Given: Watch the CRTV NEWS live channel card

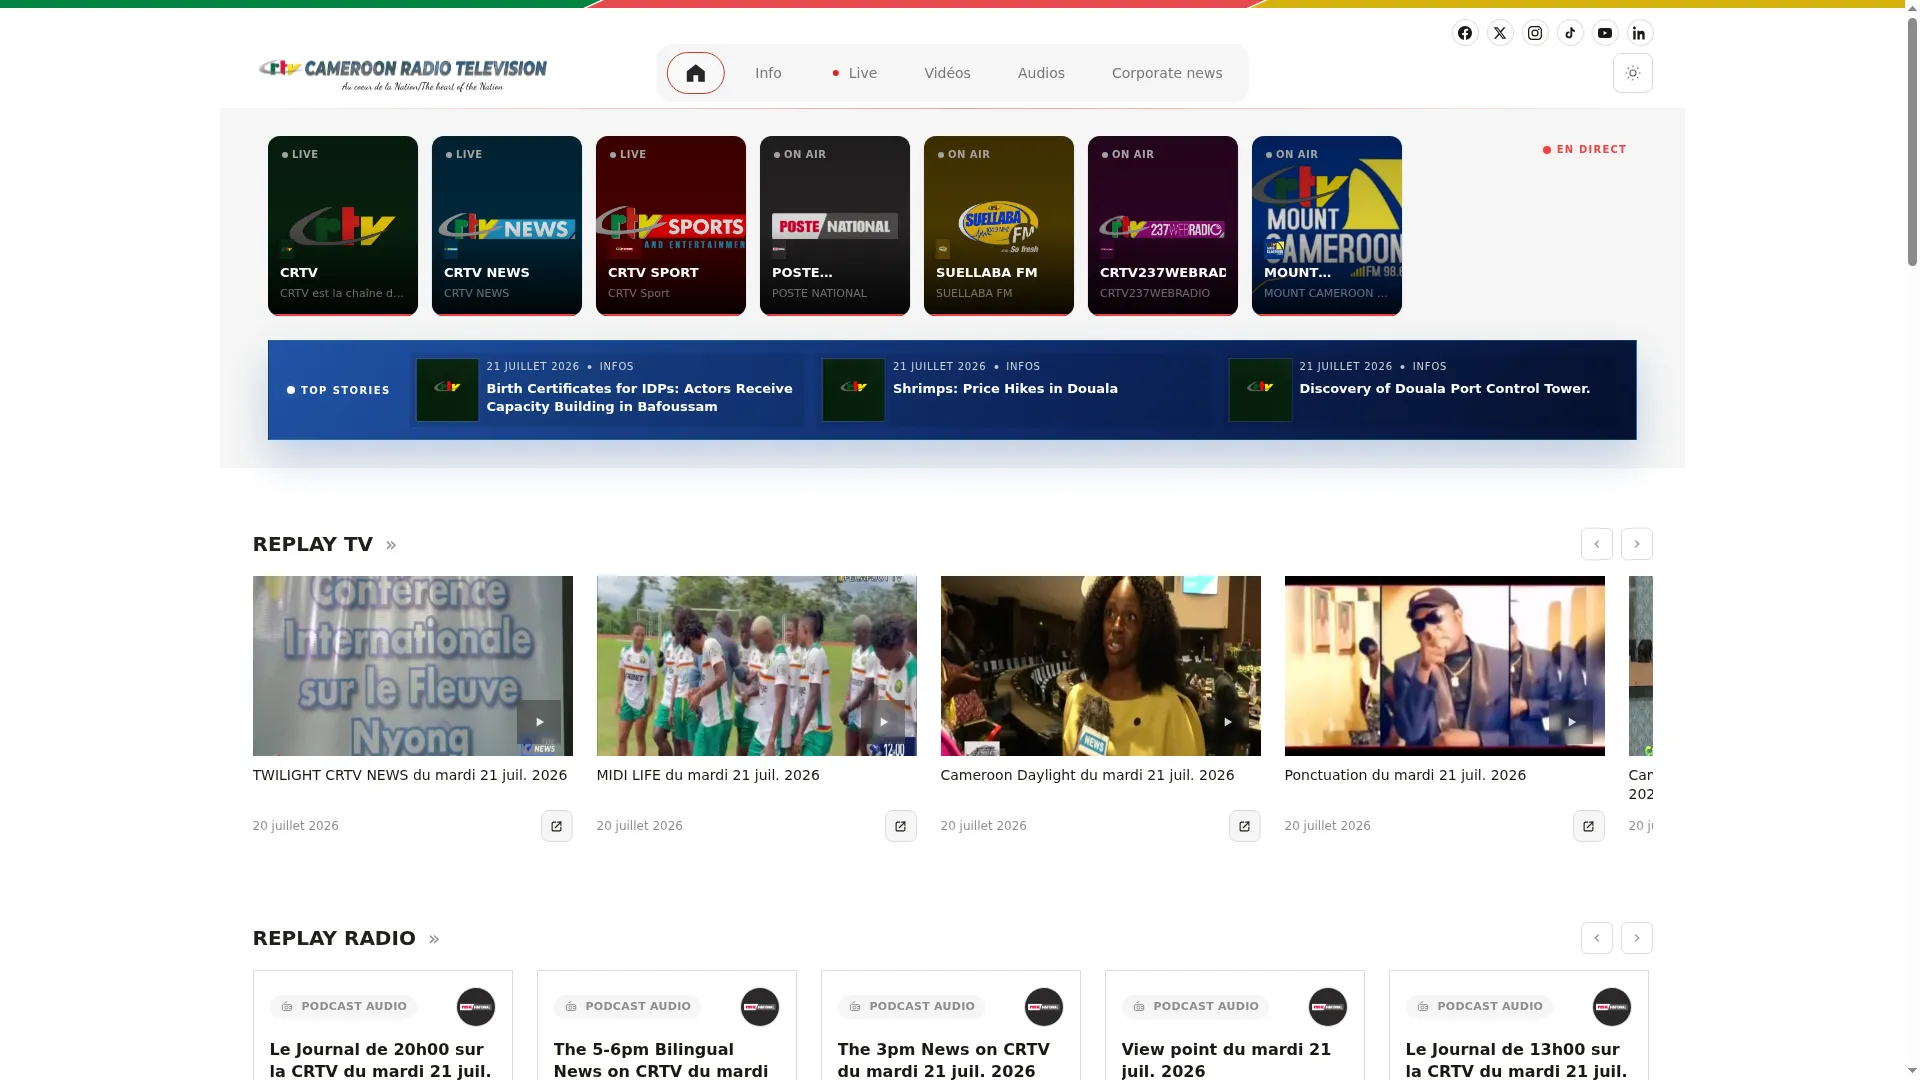Looking at the screenshot, I should 507,226.
